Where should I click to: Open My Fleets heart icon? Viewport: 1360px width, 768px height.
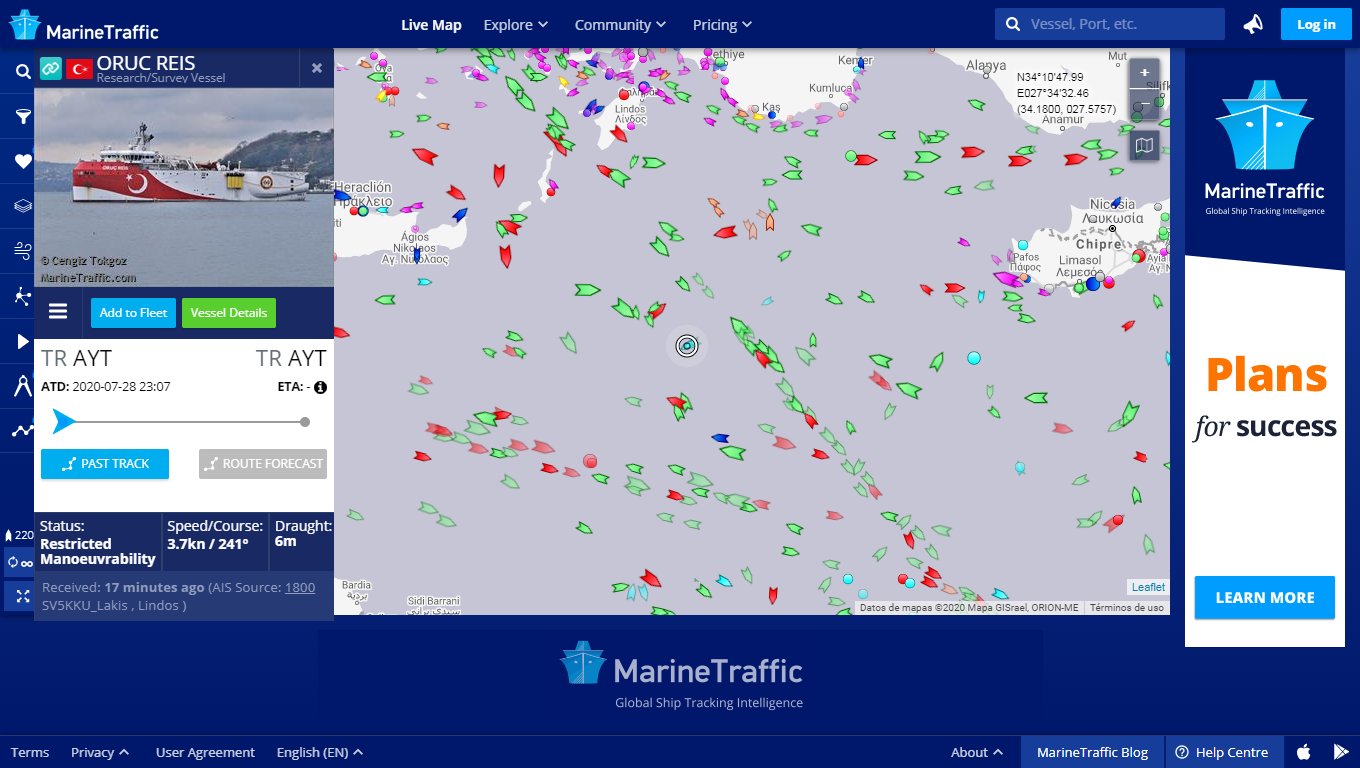click(x=22, y=161)
